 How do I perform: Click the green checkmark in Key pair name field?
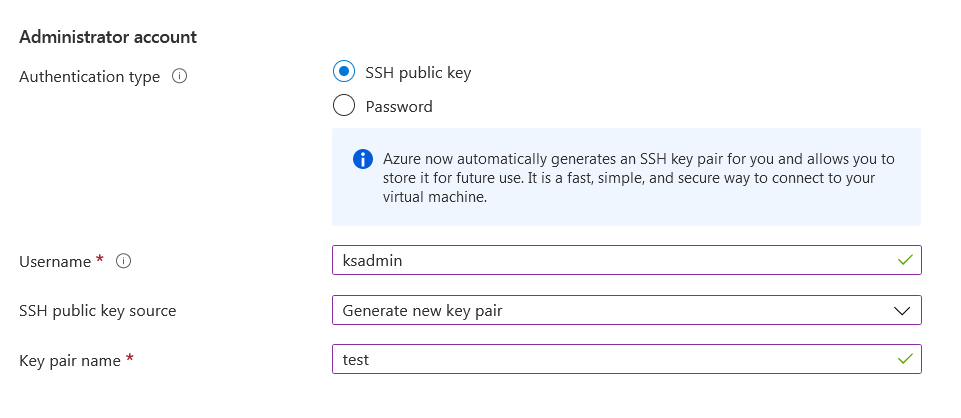[x=905, y=358]
